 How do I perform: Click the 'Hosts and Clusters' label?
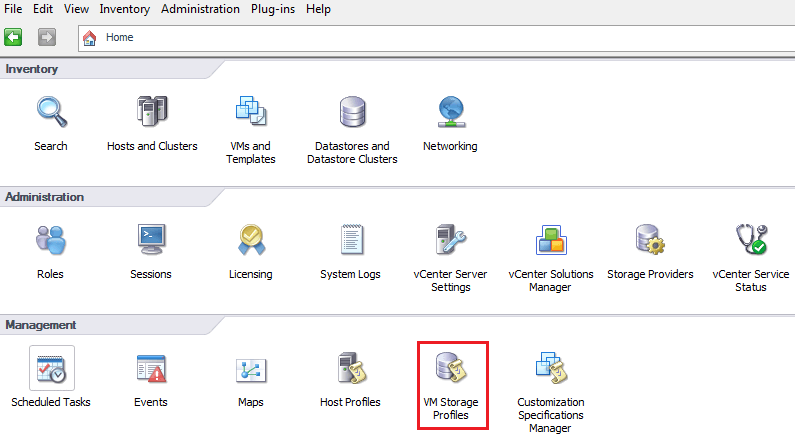point(152,146)
